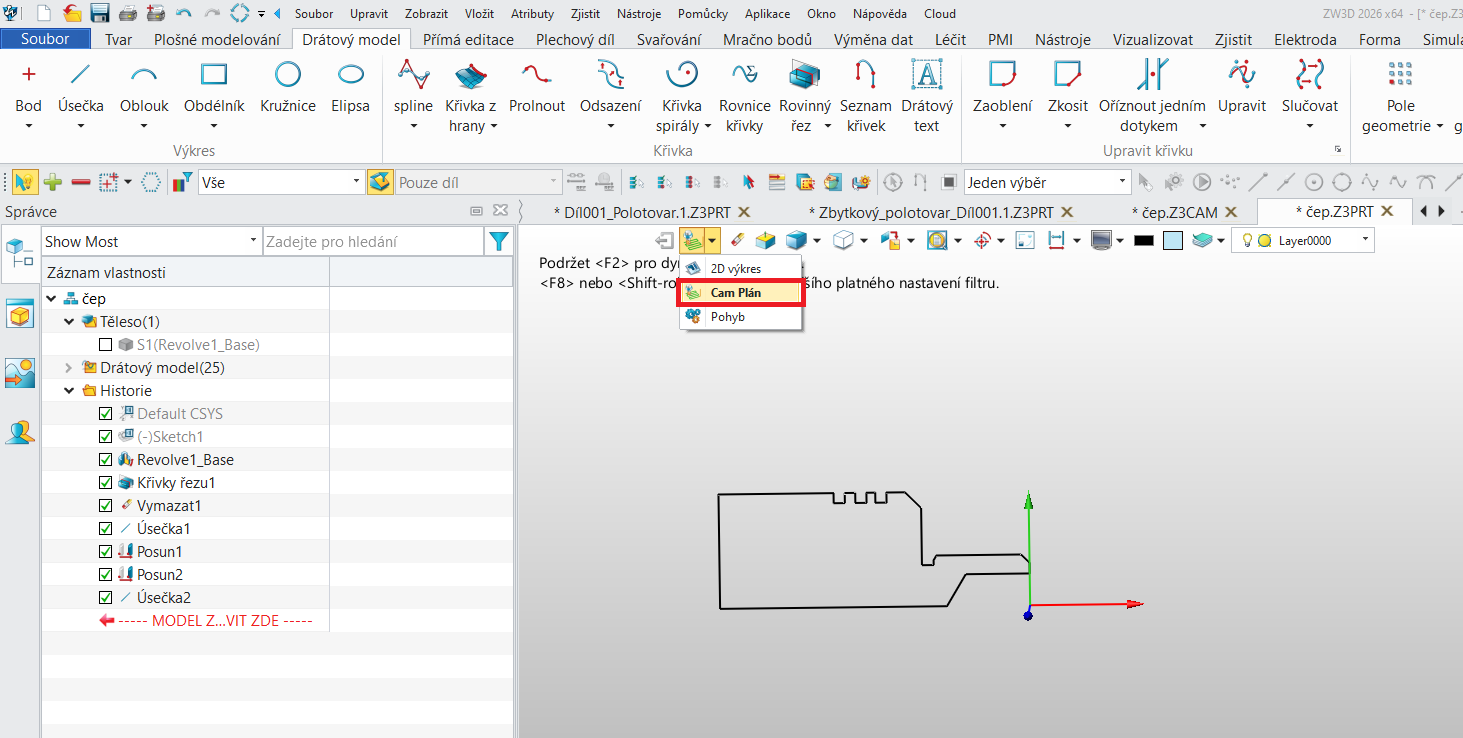Screen dimensions: 1463x738
Task: Uncheck the Křivky řezu1 checkbox
Action: [106, 483]
